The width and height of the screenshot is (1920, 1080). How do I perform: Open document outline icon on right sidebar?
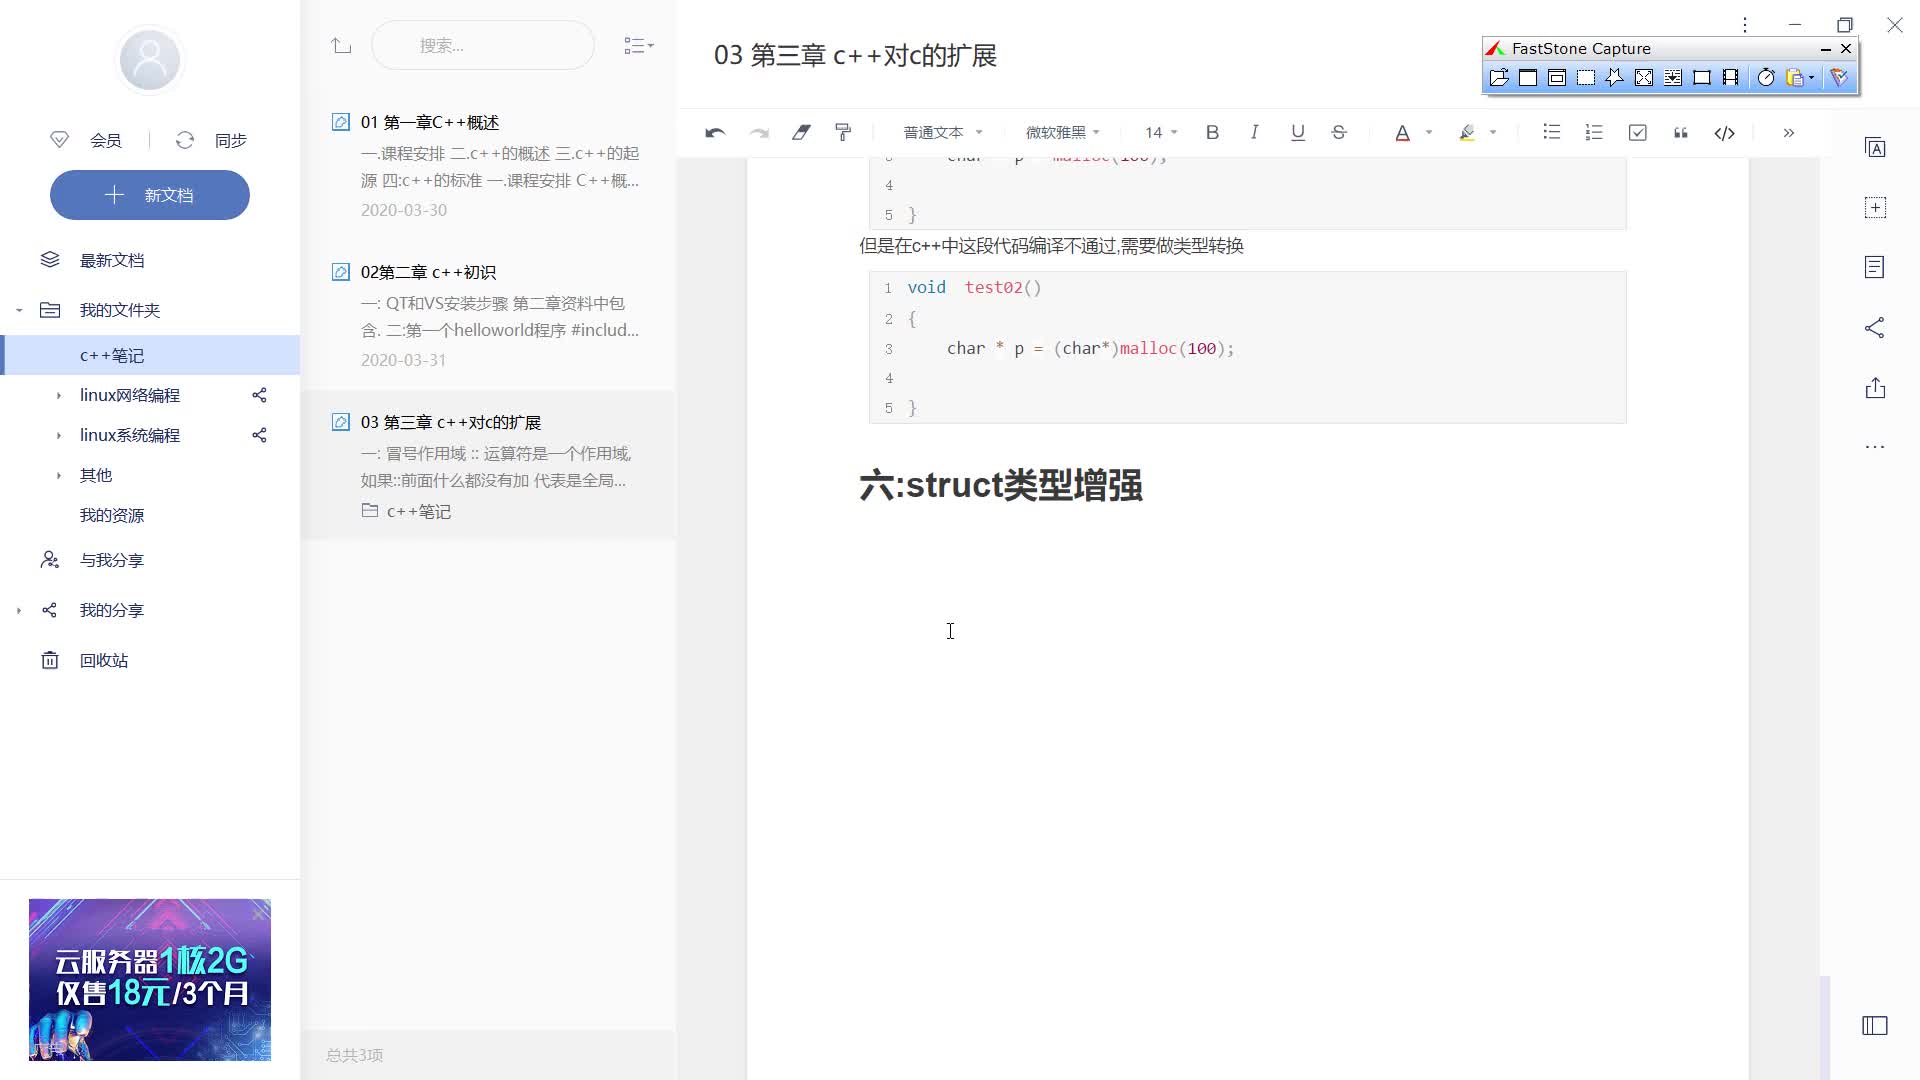1875,267
